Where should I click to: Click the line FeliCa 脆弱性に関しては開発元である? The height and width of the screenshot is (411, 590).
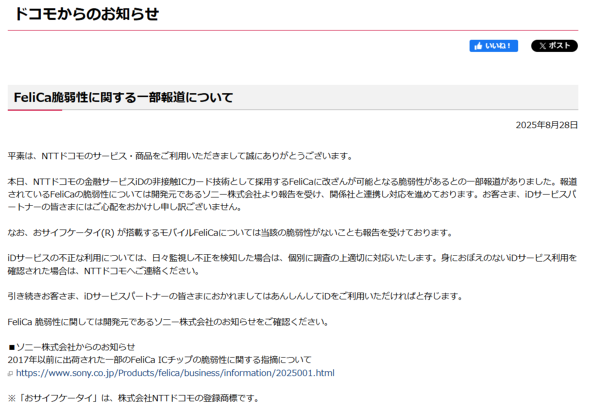(168, 322)
